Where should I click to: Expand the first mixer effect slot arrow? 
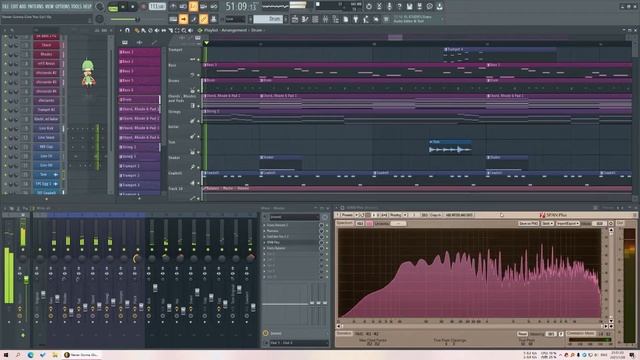[264, 225]
